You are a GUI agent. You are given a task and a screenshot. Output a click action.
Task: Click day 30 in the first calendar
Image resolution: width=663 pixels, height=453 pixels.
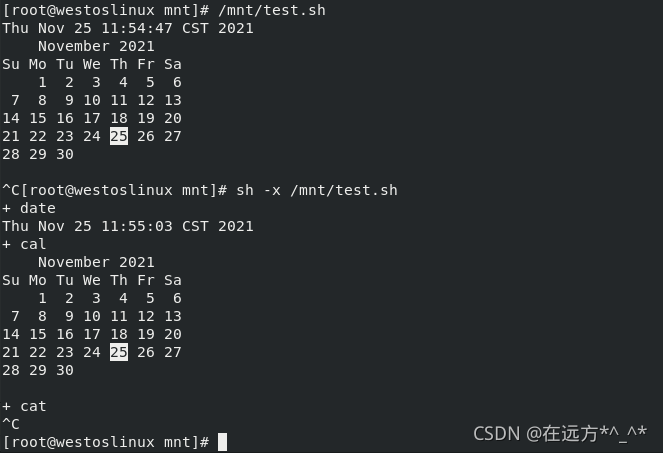(x=65, y=154)
